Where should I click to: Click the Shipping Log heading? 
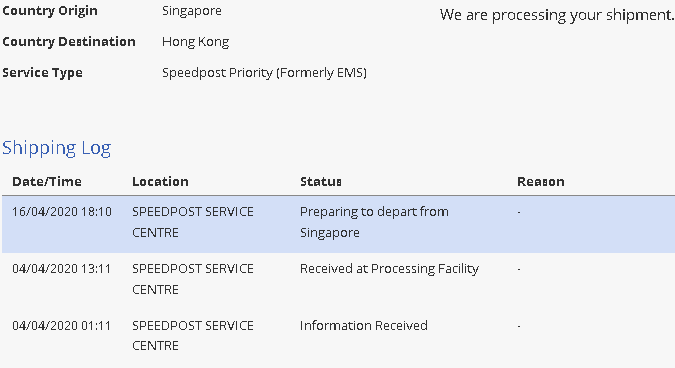(x=56, y=148)
